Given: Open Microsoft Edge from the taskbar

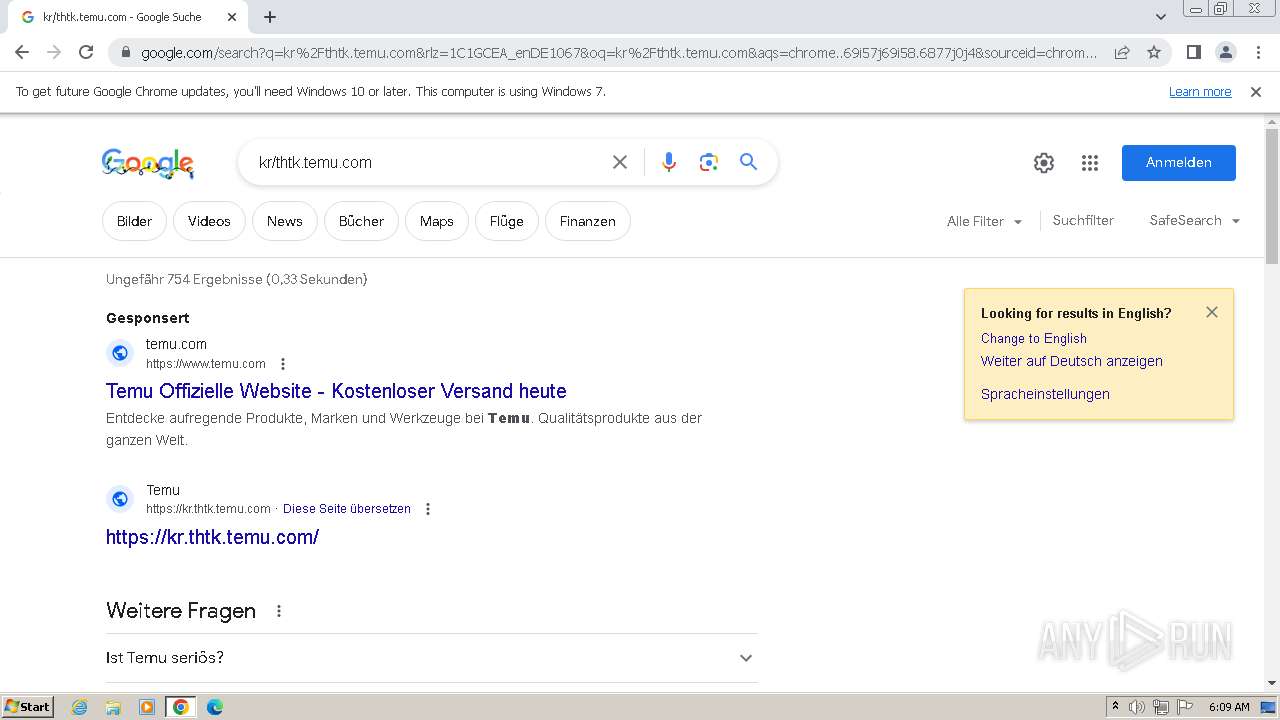Looking at the screenshot, I should pos(214,707).
